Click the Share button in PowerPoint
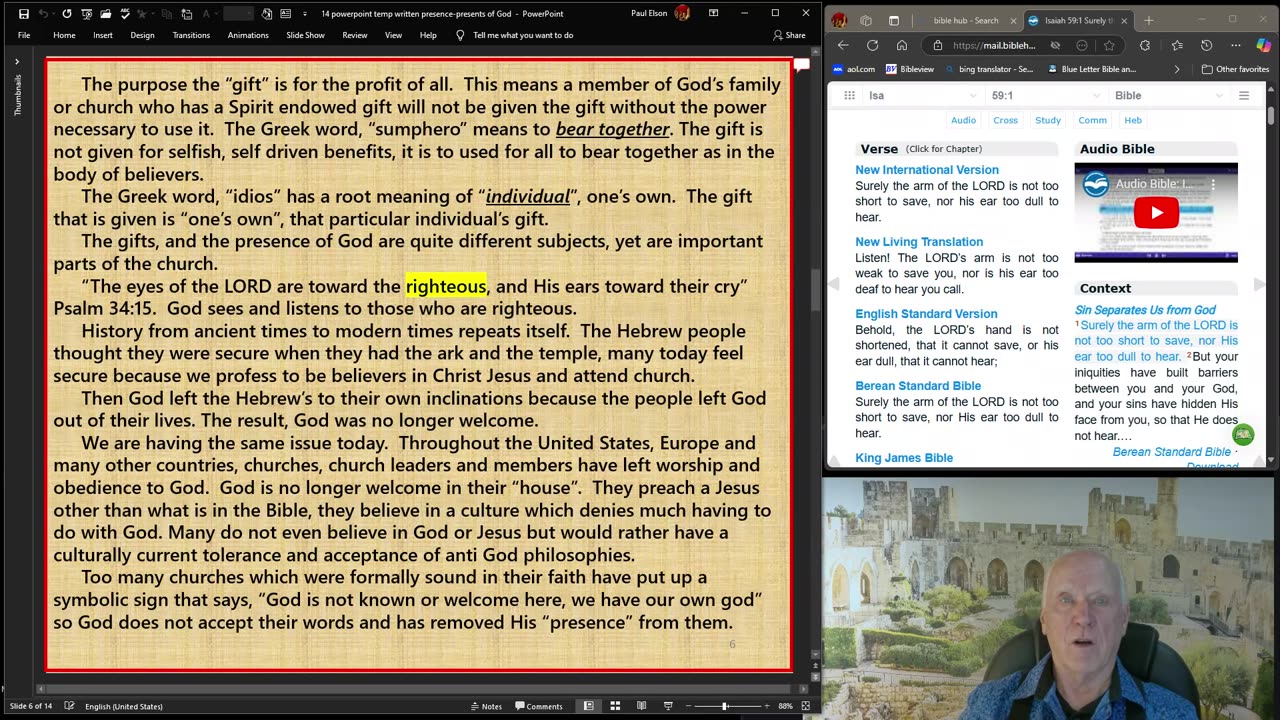 pyautogui.click(x=789, y=35)
